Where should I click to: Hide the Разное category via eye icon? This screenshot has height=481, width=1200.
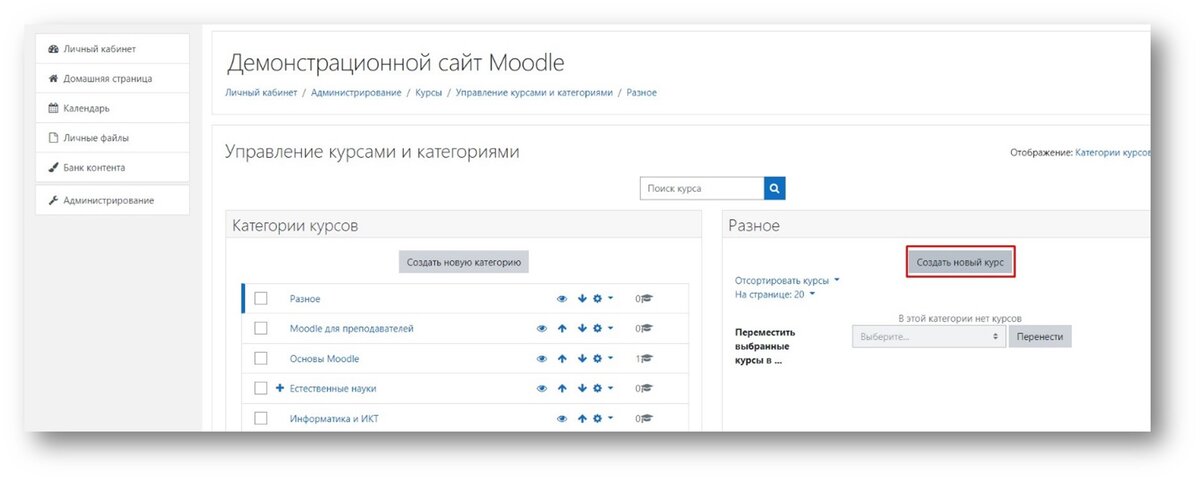click(562, 298)
